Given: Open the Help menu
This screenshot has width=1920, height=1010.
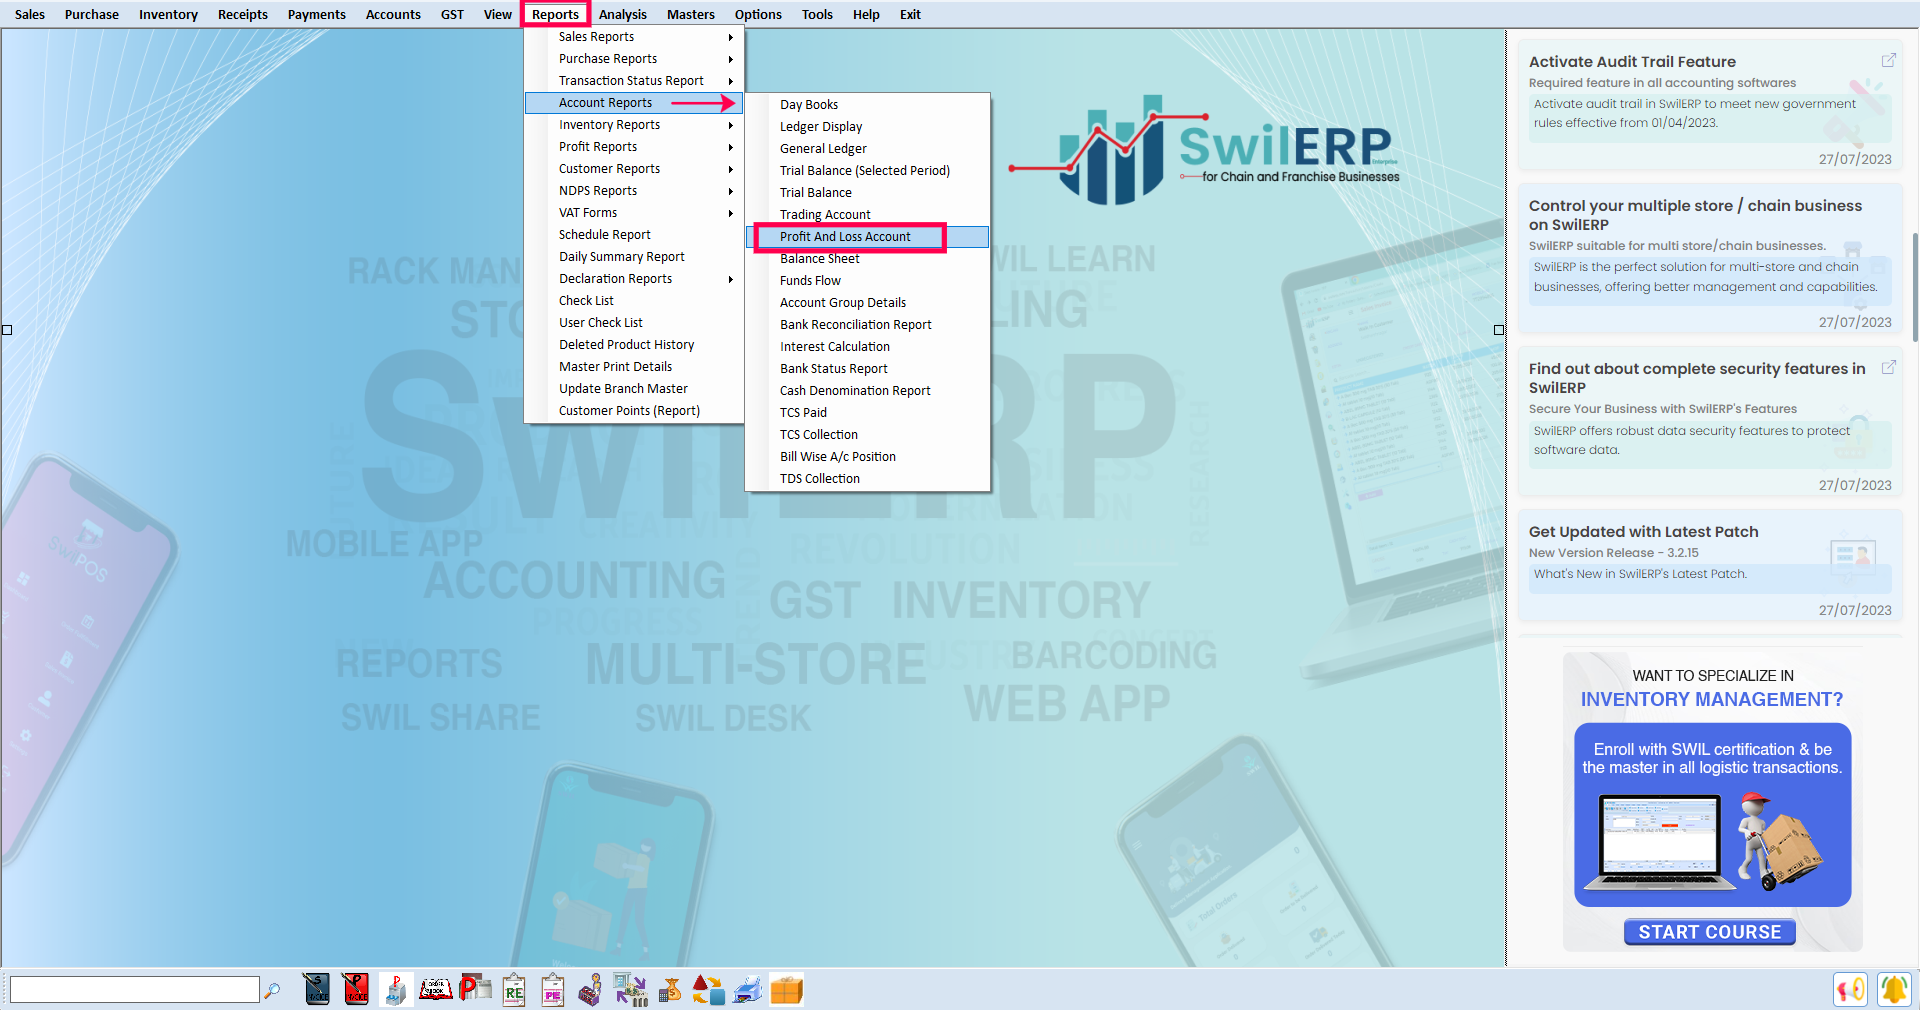Looking at the screenshot, I should point(866,14).
